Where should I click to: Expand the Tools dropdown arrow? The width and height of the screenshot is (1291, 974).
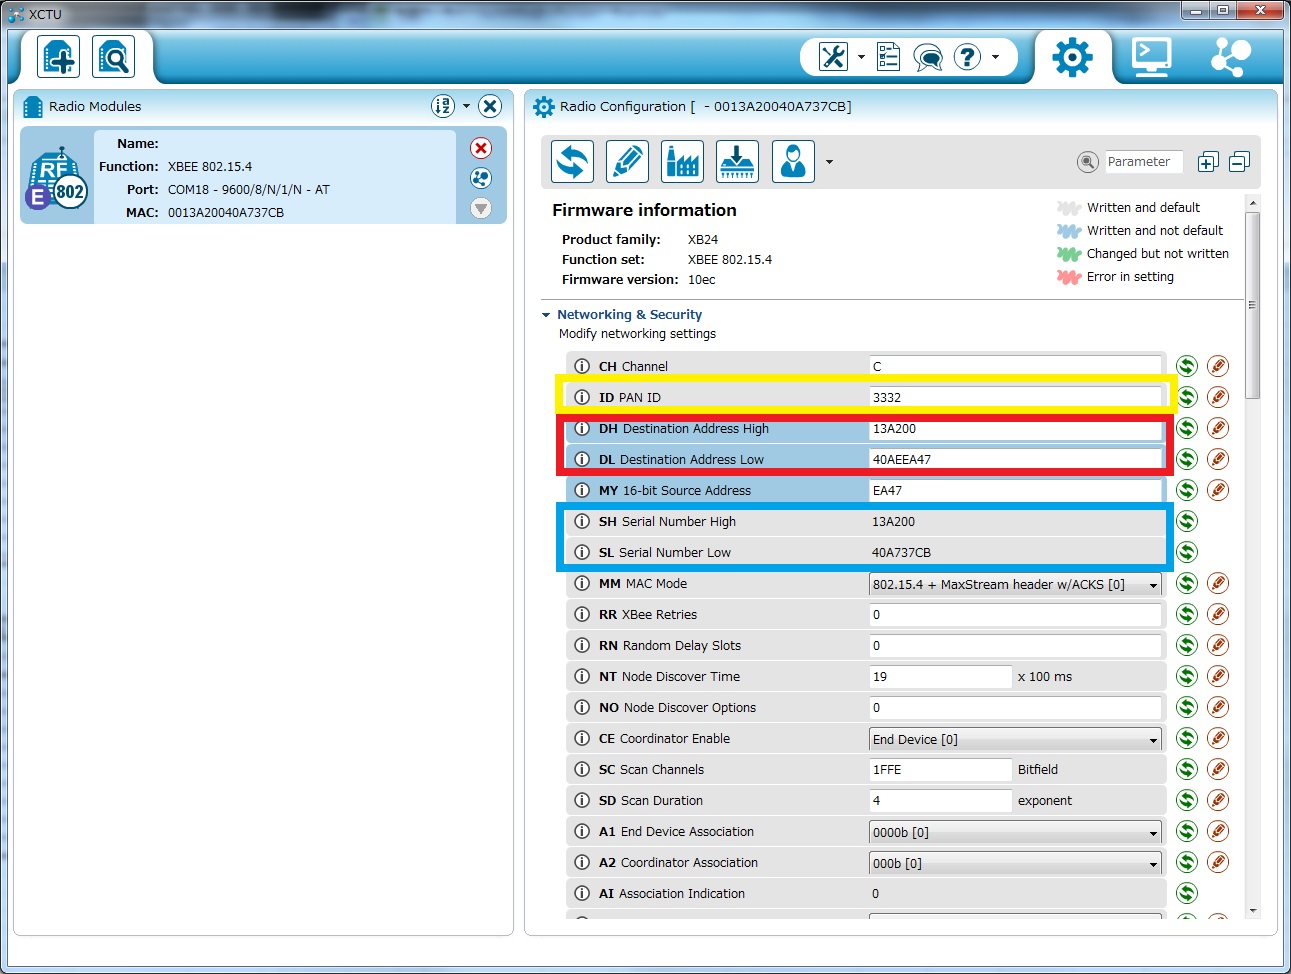tap(861, 57)
